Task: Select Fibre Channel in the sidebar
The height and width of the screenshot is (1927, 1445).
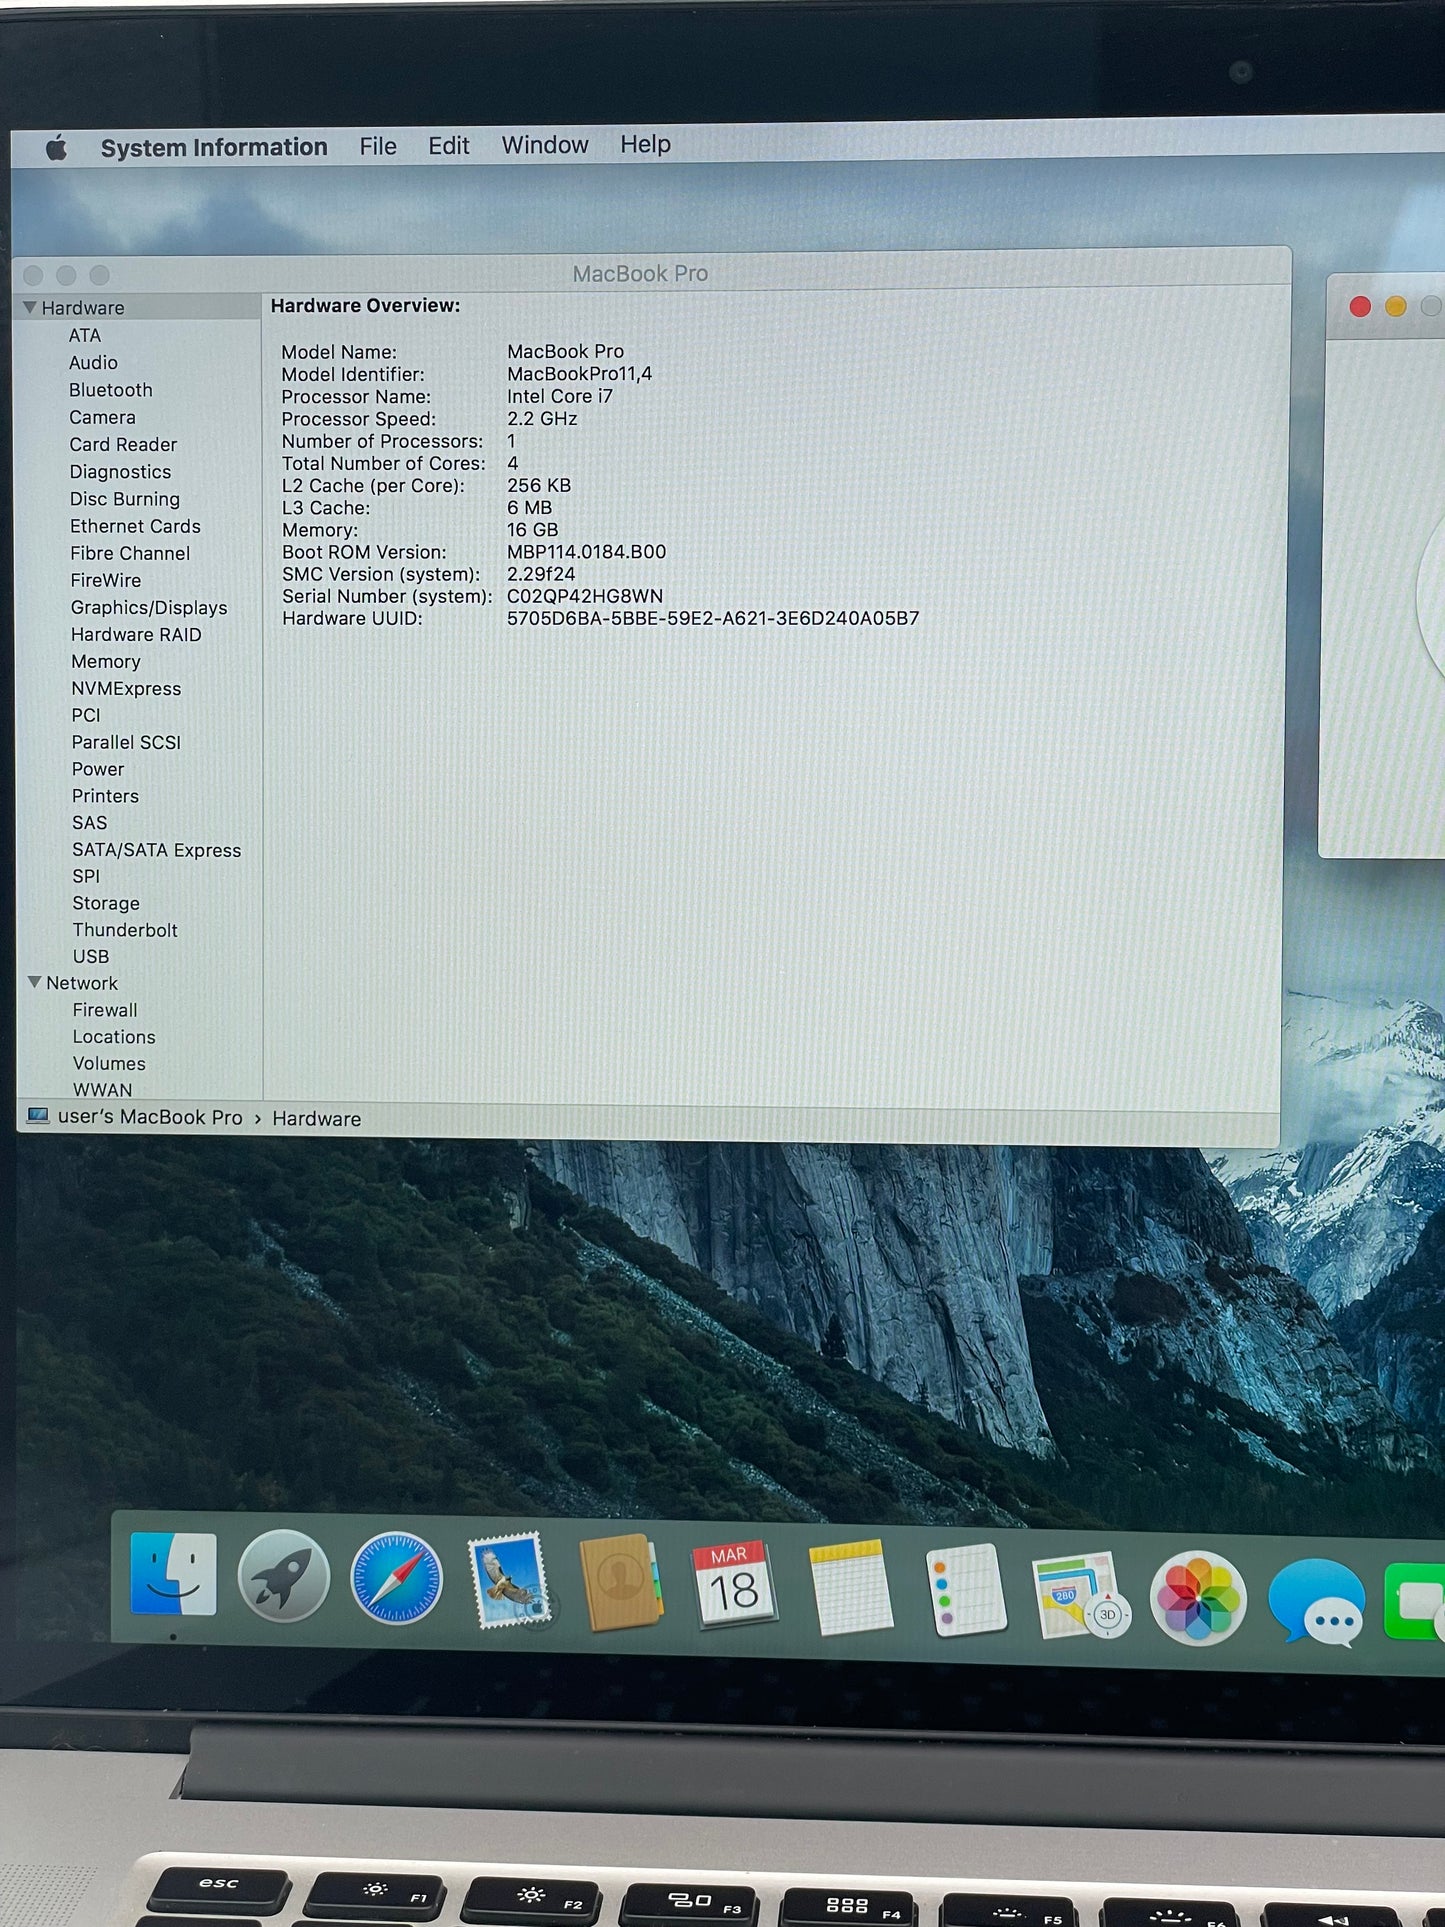Action: (130, 552)
